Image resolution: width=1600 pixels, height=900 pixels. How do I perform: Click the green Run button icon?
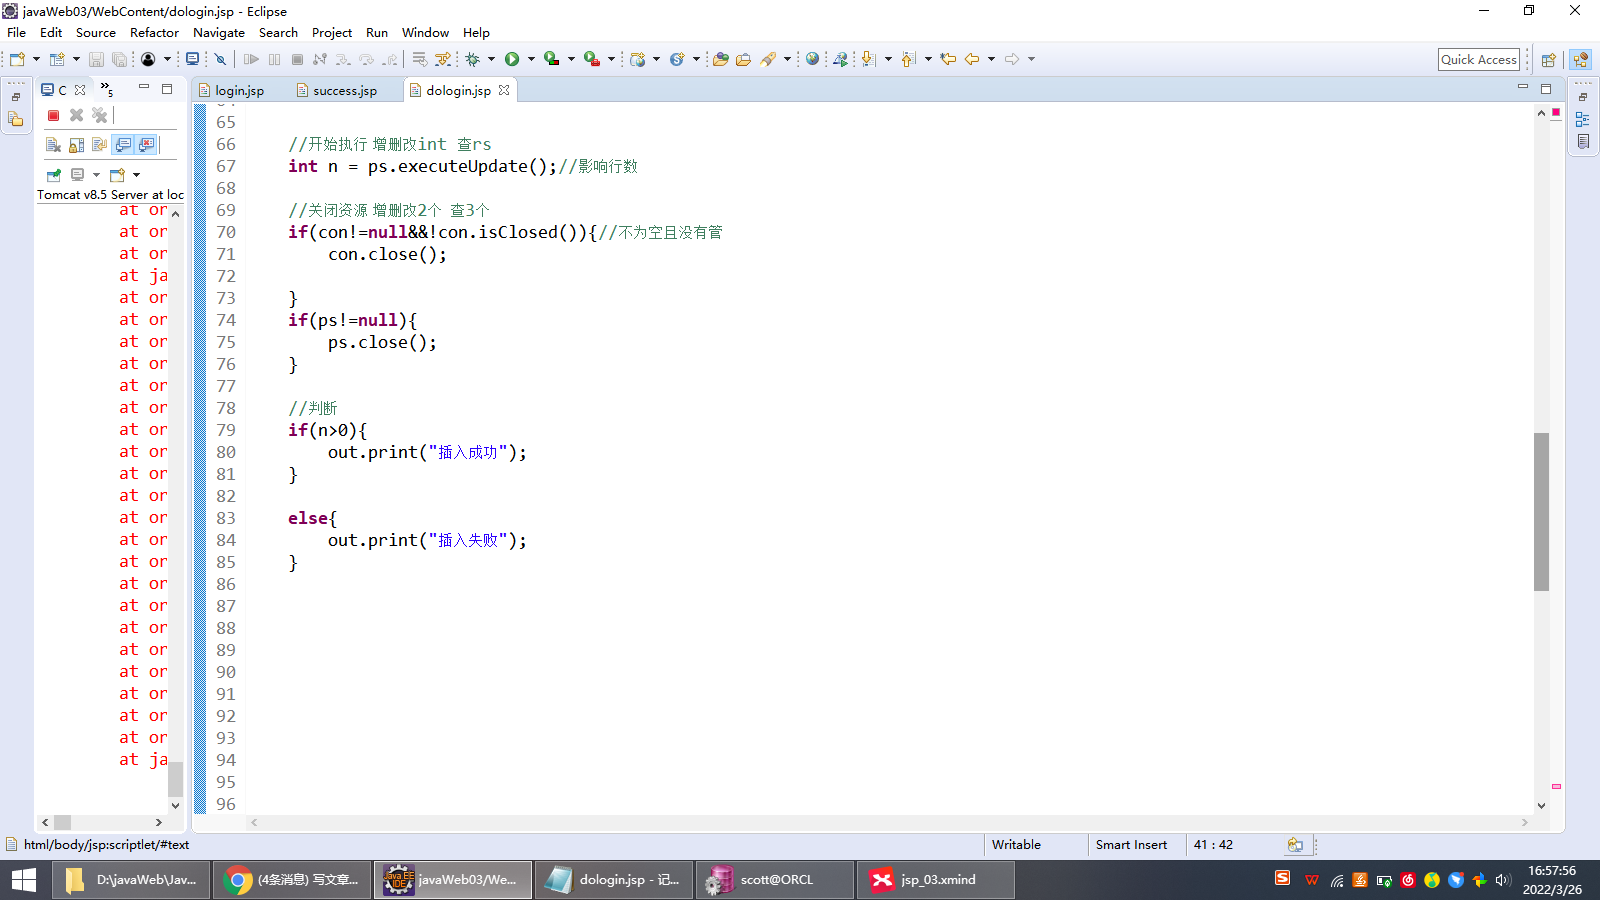click(x=512, y=59)
